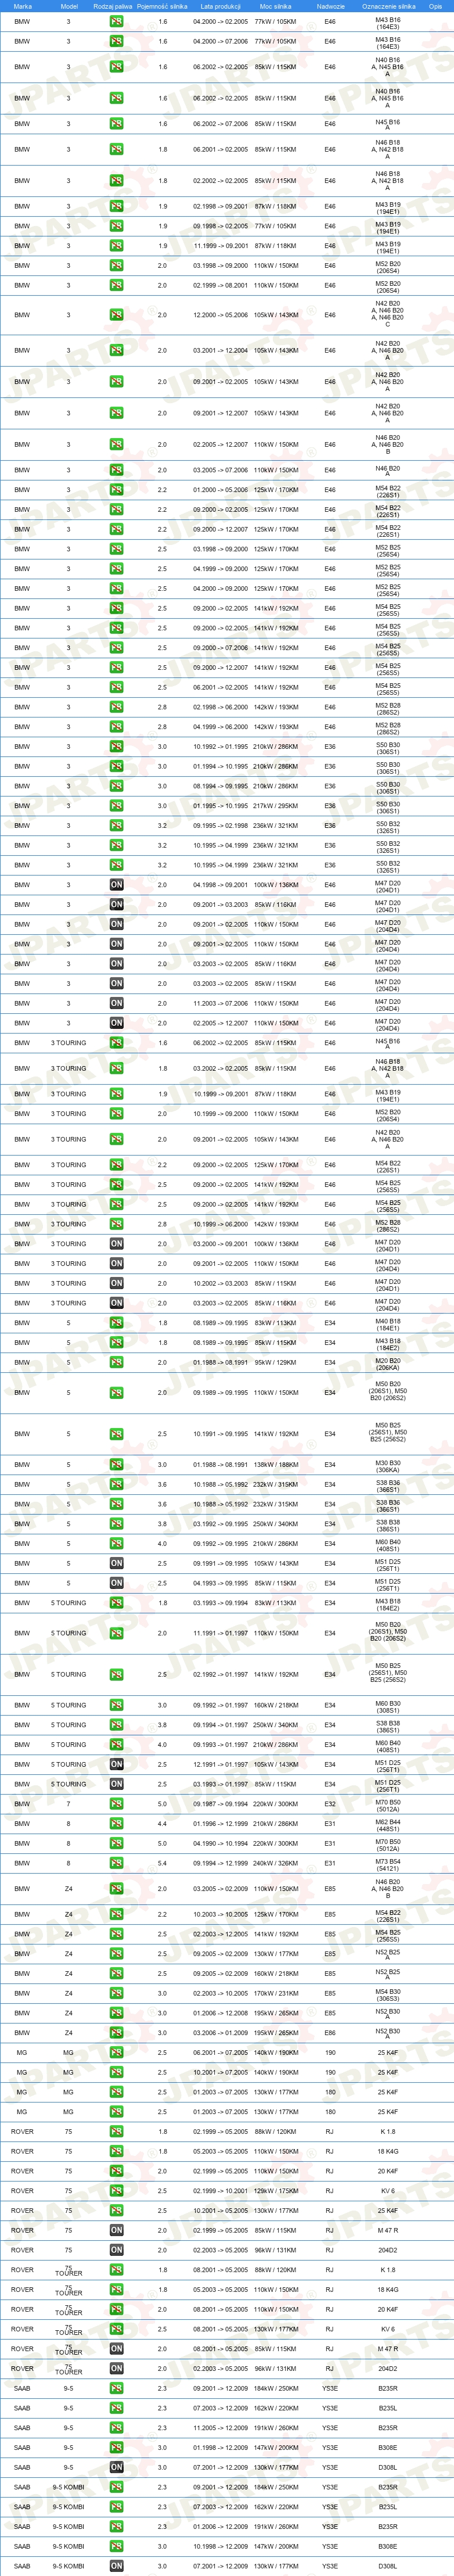Click diesel ON icon for BMW 3 04.1998–09.2001 100kW row
The image size is (454, 2576).
tap(116, 885)
